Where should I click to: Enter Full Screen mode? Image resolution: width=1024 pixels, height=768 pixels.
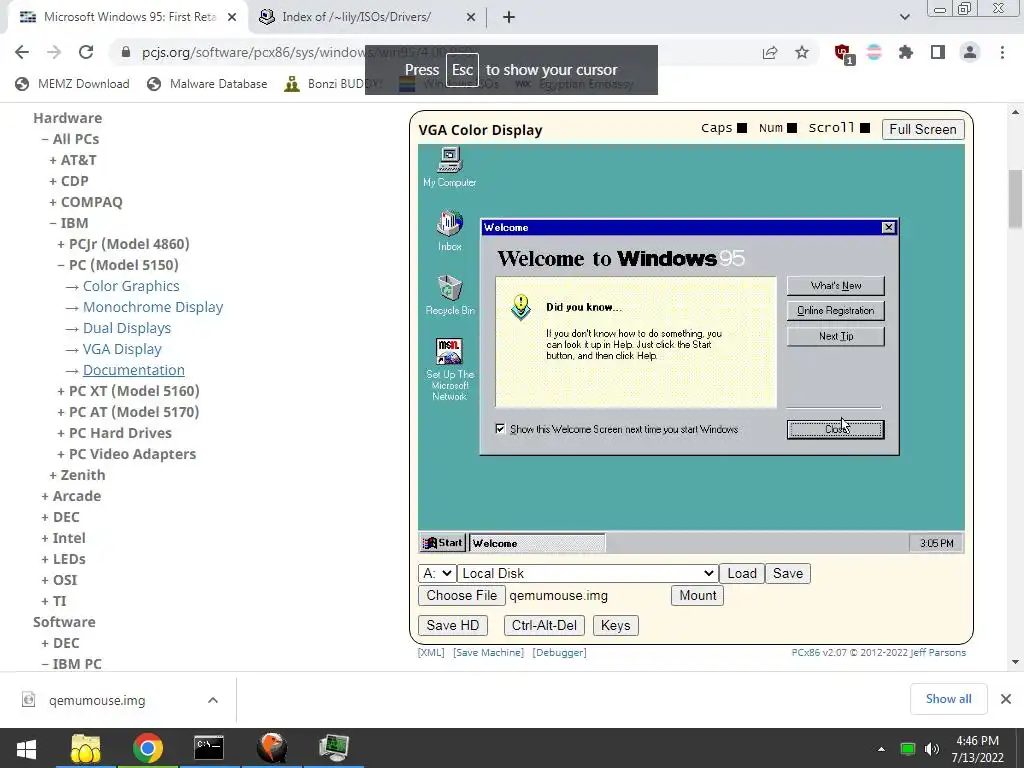(923, 129)
